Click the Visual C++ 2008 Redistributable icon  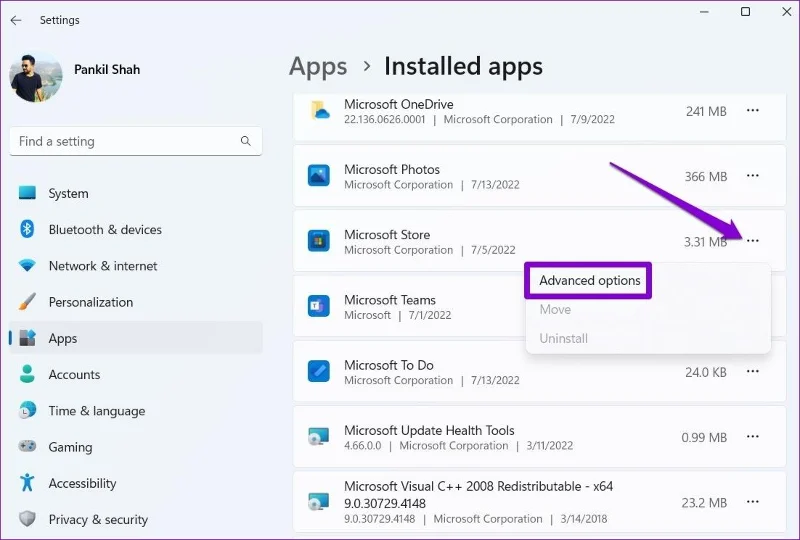pos(319,502)
